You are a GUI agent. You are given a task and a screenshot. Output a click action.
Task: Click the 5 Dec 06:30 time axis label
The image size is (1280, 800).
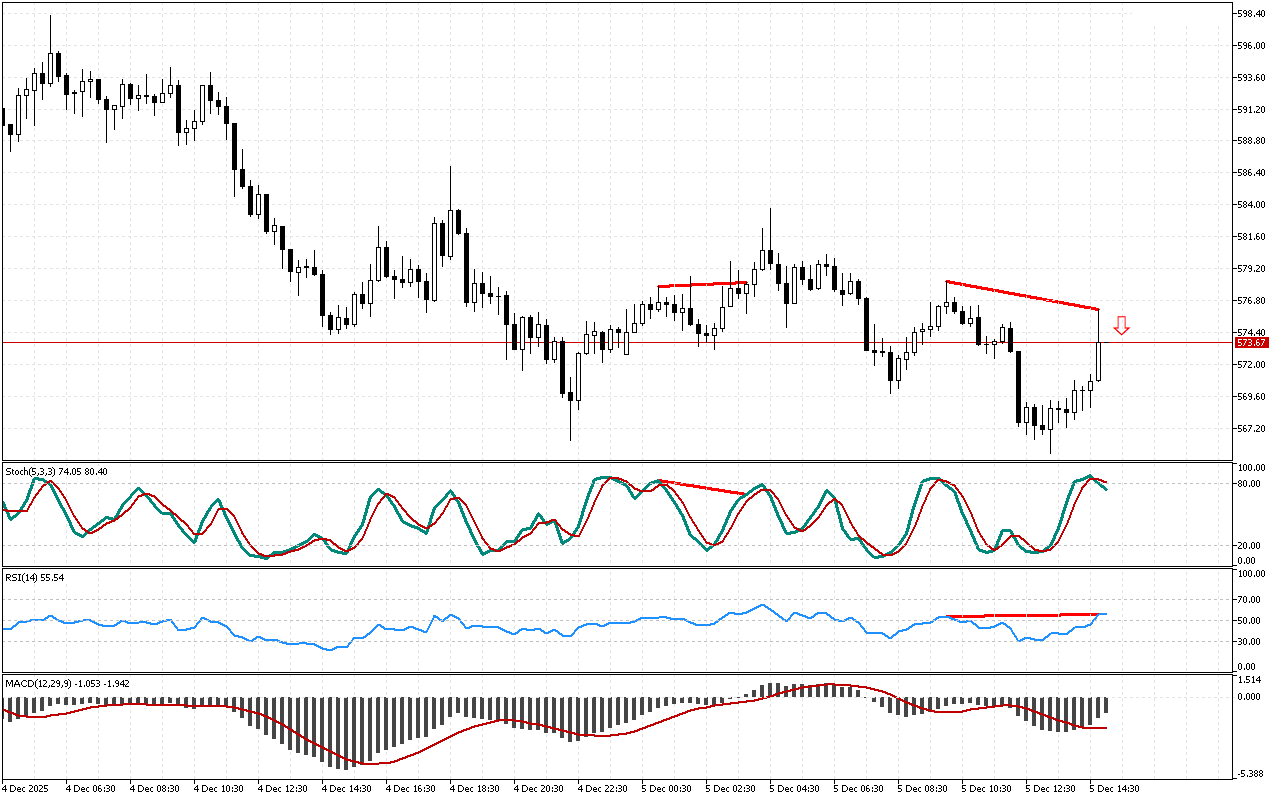(858, 788)
